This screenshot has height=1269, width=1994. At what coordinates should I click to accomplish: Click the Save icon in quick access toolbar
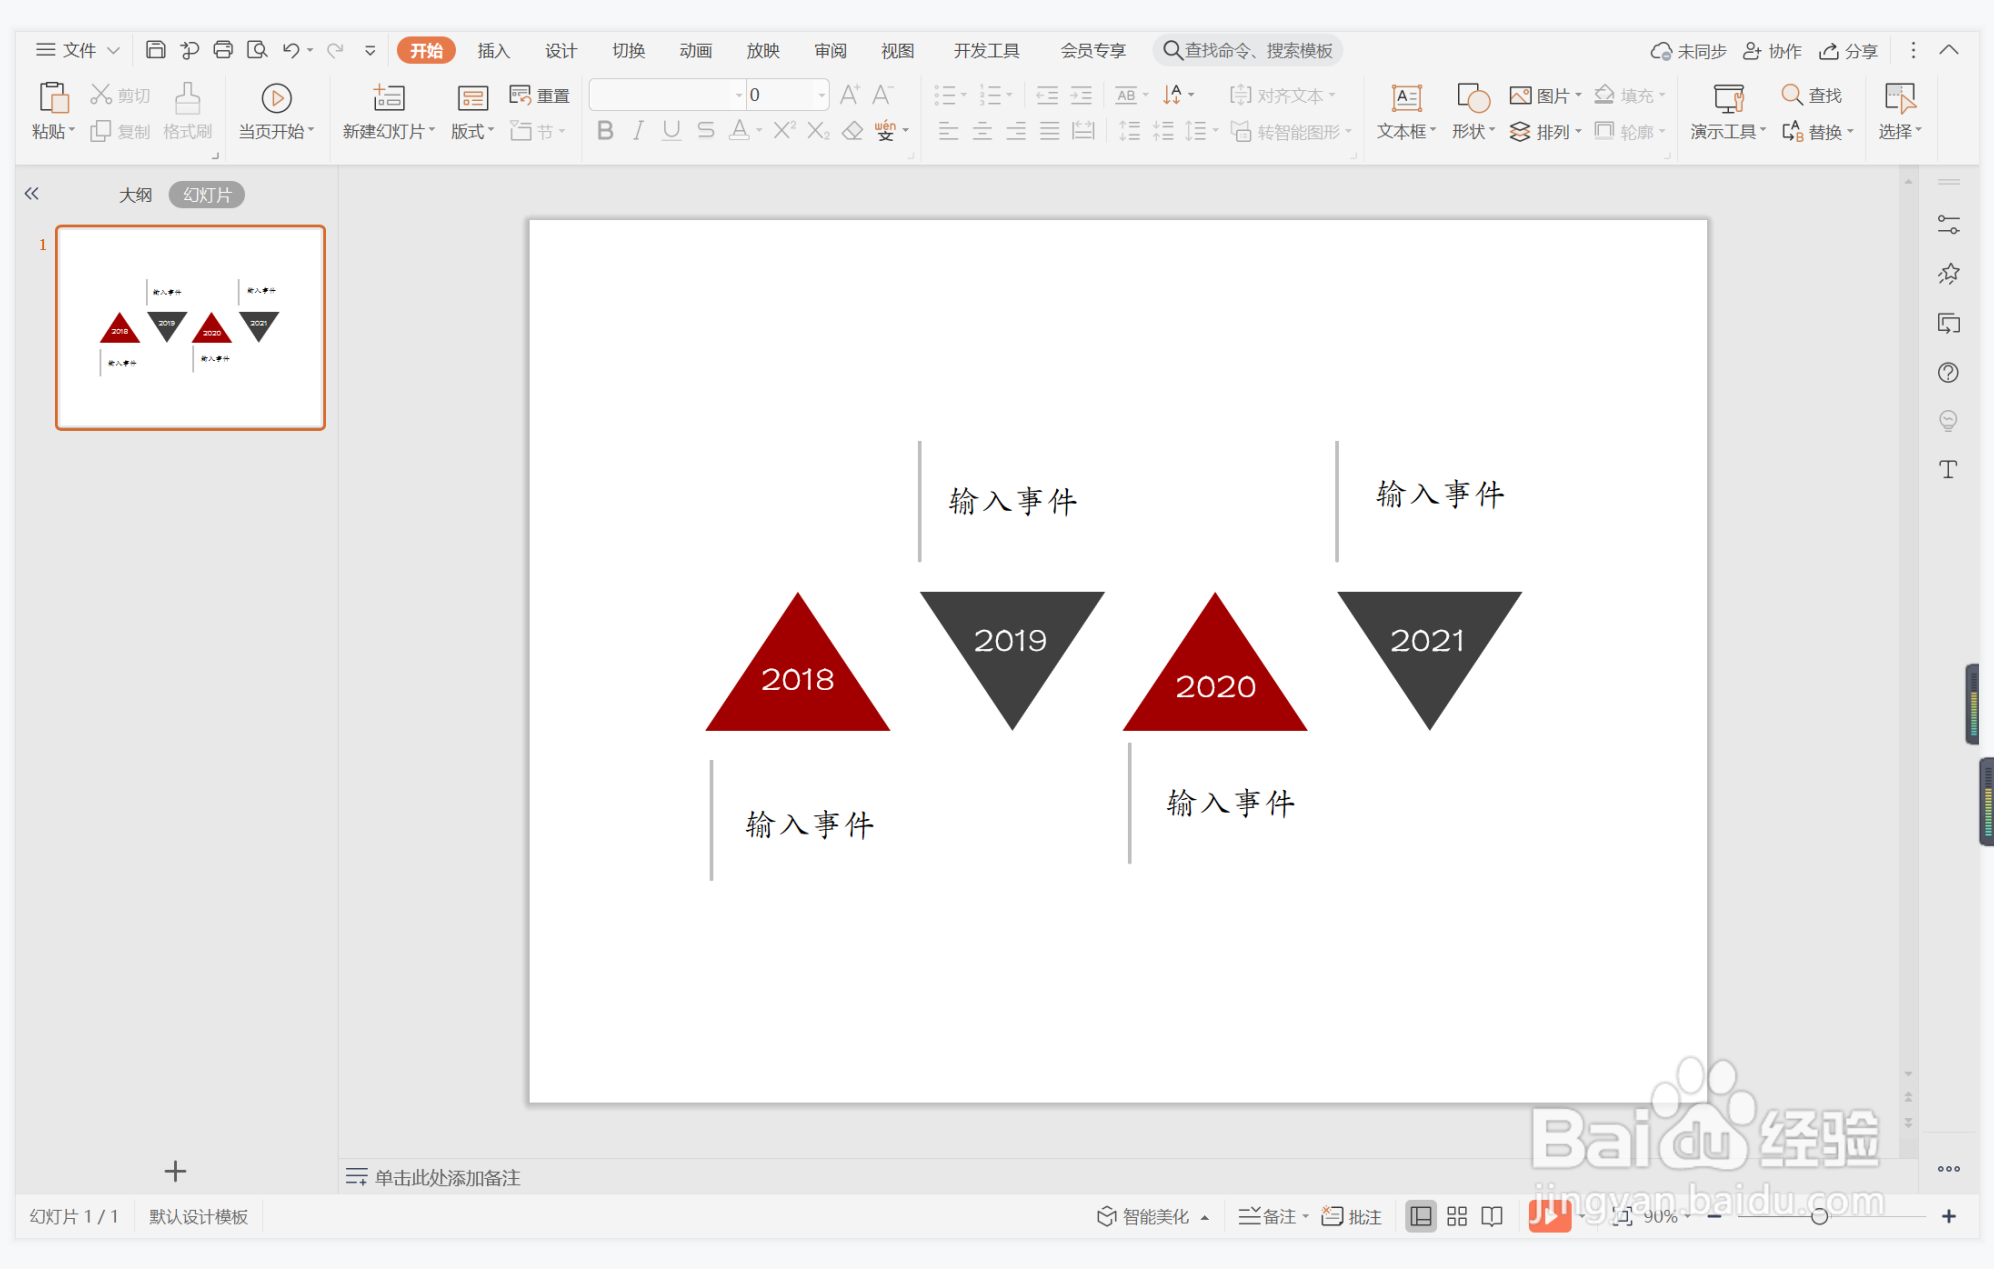[155, 50]
